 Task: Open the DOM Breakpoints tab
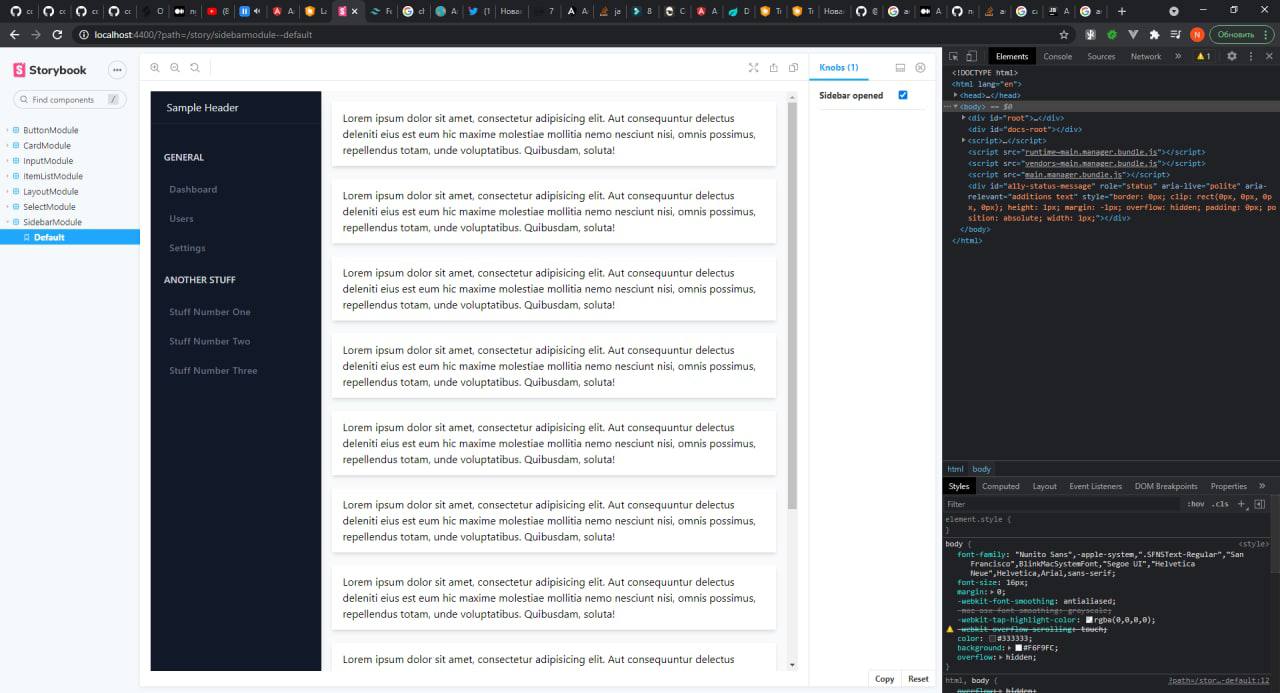pyautogui.click(x=1166, y=486)
